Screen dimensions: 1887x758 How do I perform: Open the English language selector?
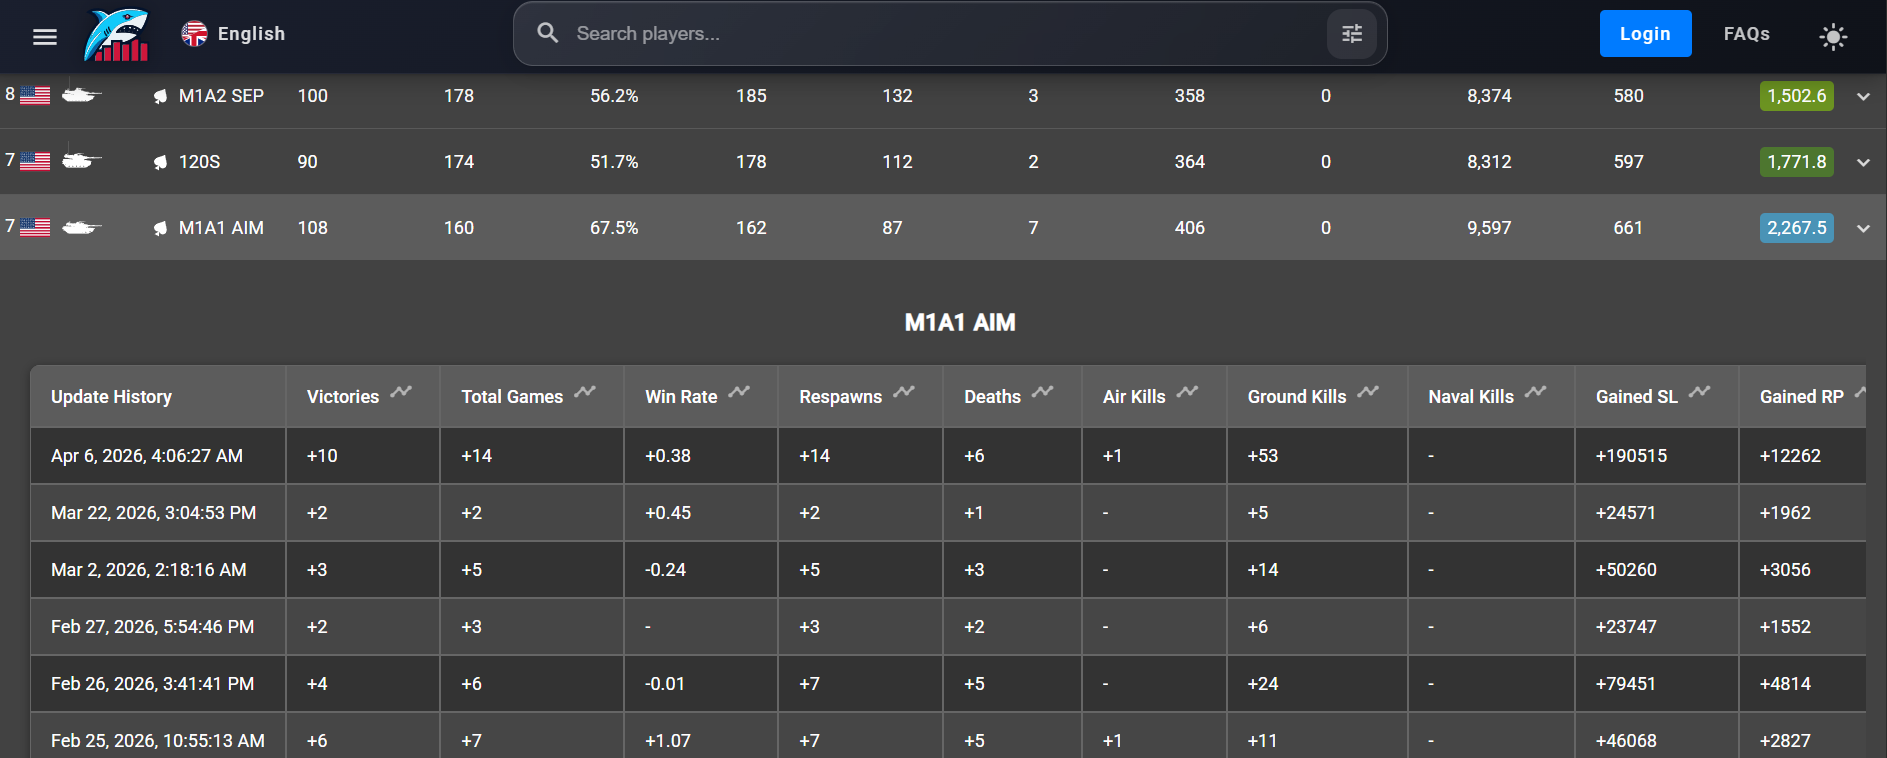(233, 34)
